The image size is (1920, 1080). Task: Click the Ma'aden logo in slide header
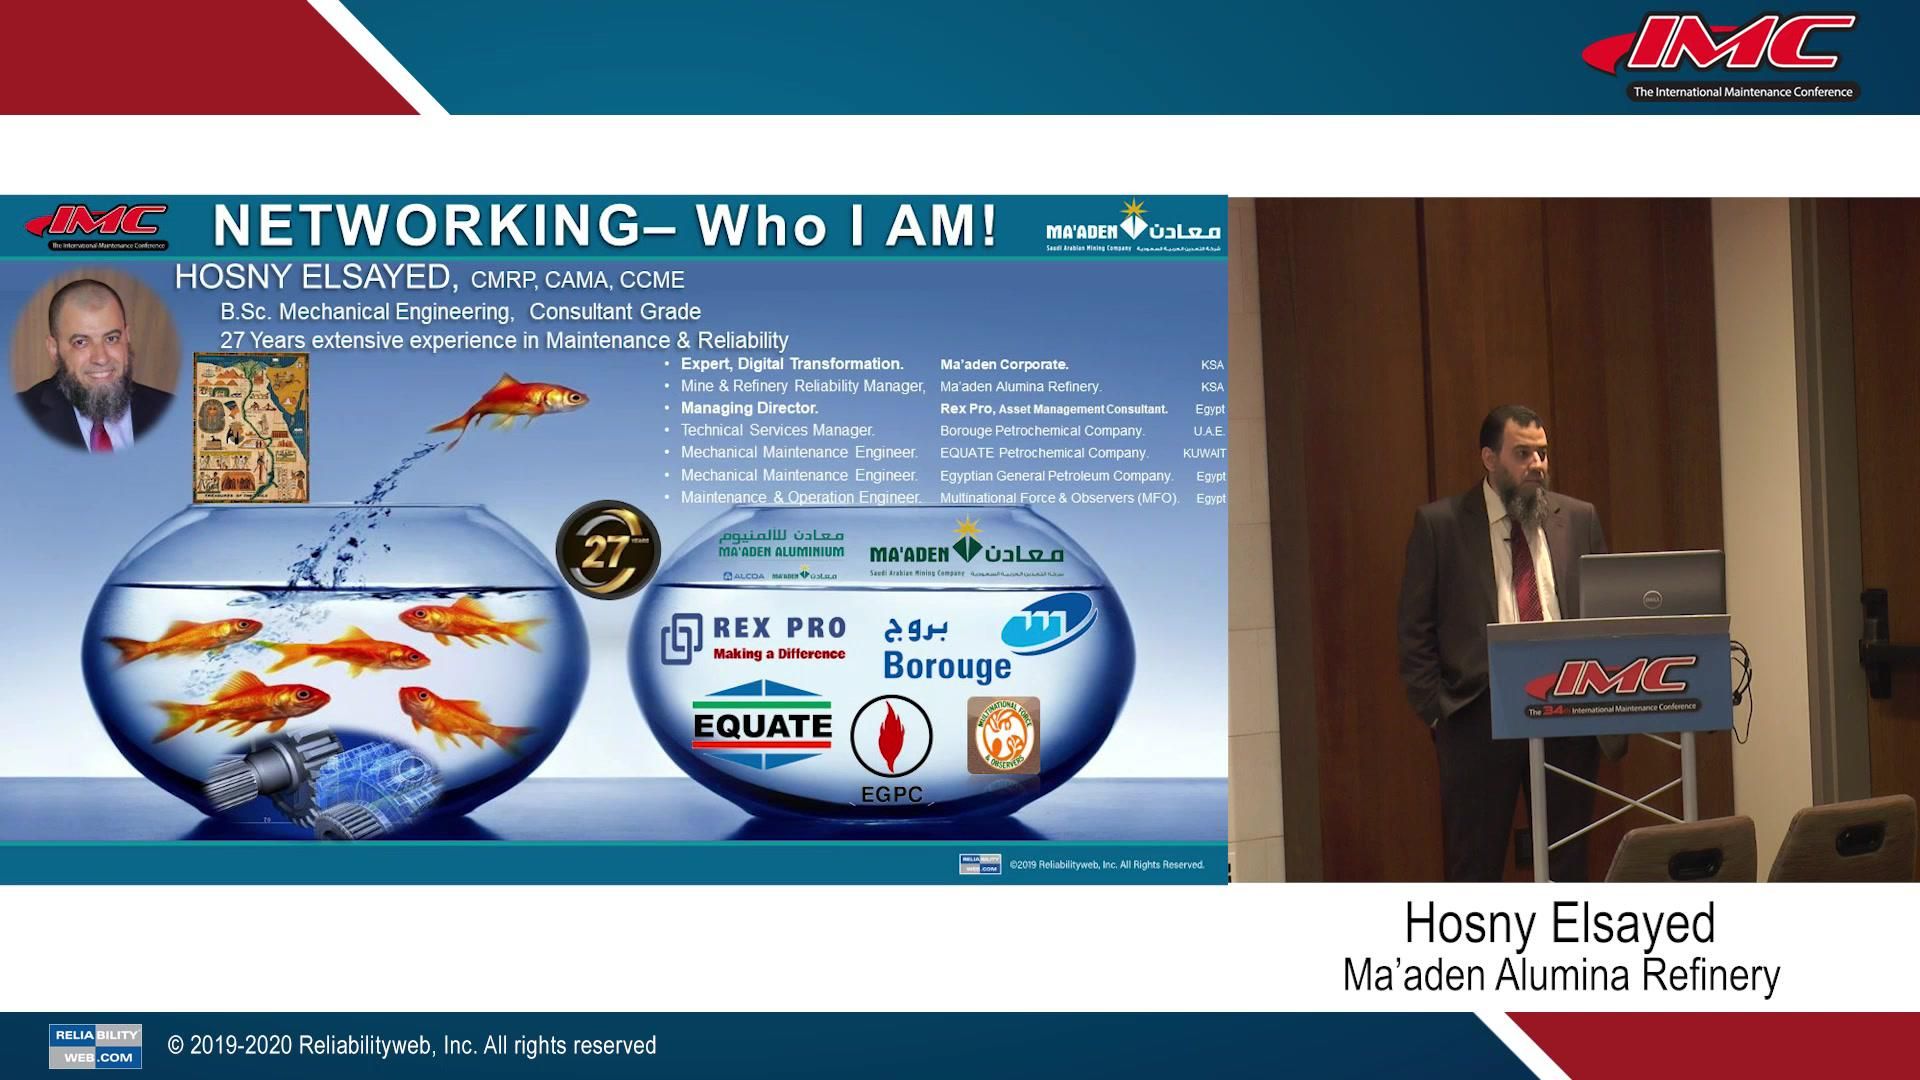pos(1132,228)
